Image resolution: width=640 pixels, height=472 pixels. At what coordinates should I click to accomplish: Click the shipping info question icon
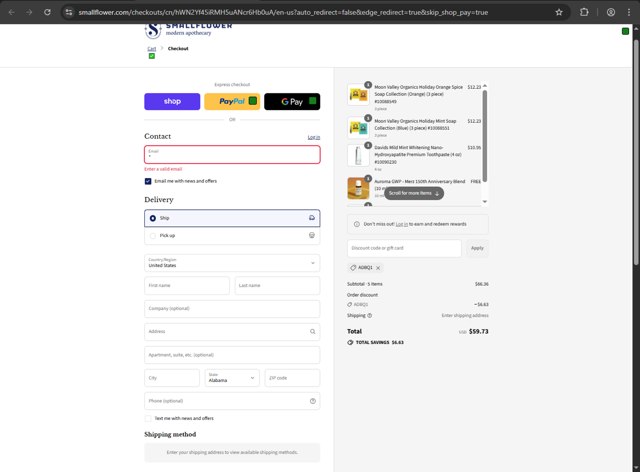pyautogui.click(x=369, y=315)
